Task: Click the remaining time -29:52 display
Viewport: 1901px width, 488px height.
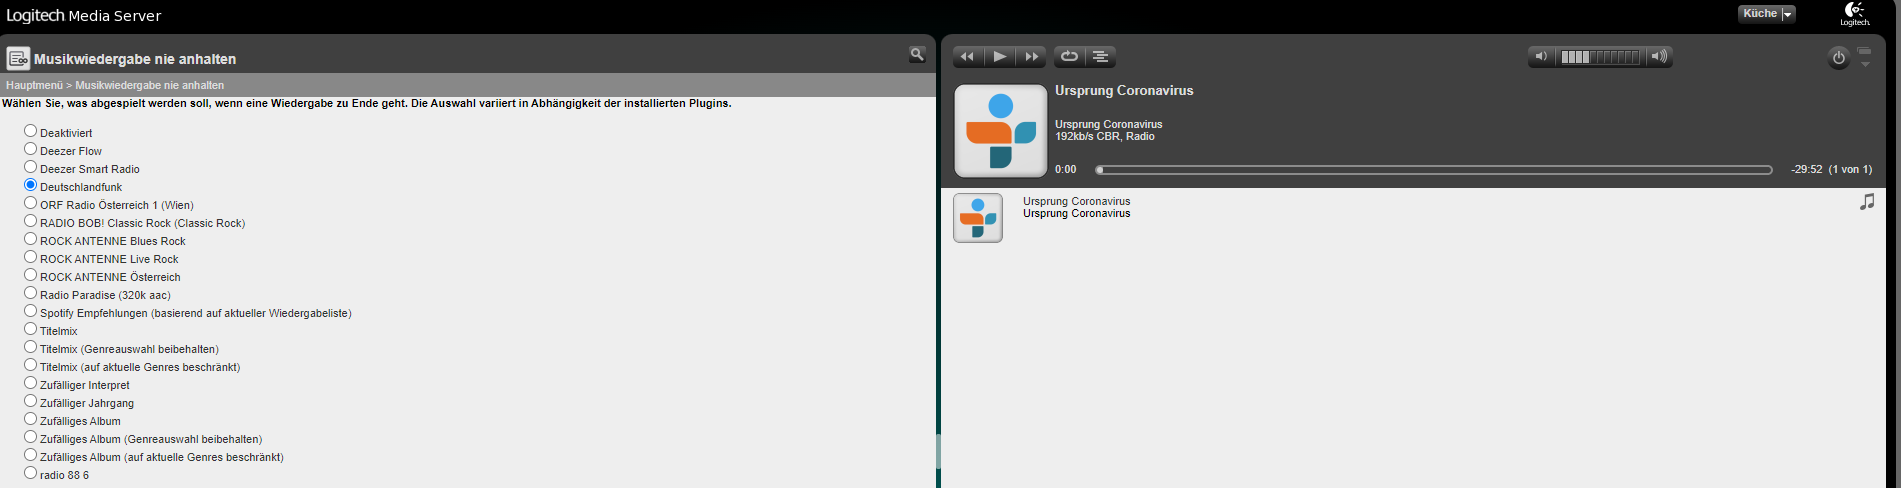Action: click(x=1807, y=170)
